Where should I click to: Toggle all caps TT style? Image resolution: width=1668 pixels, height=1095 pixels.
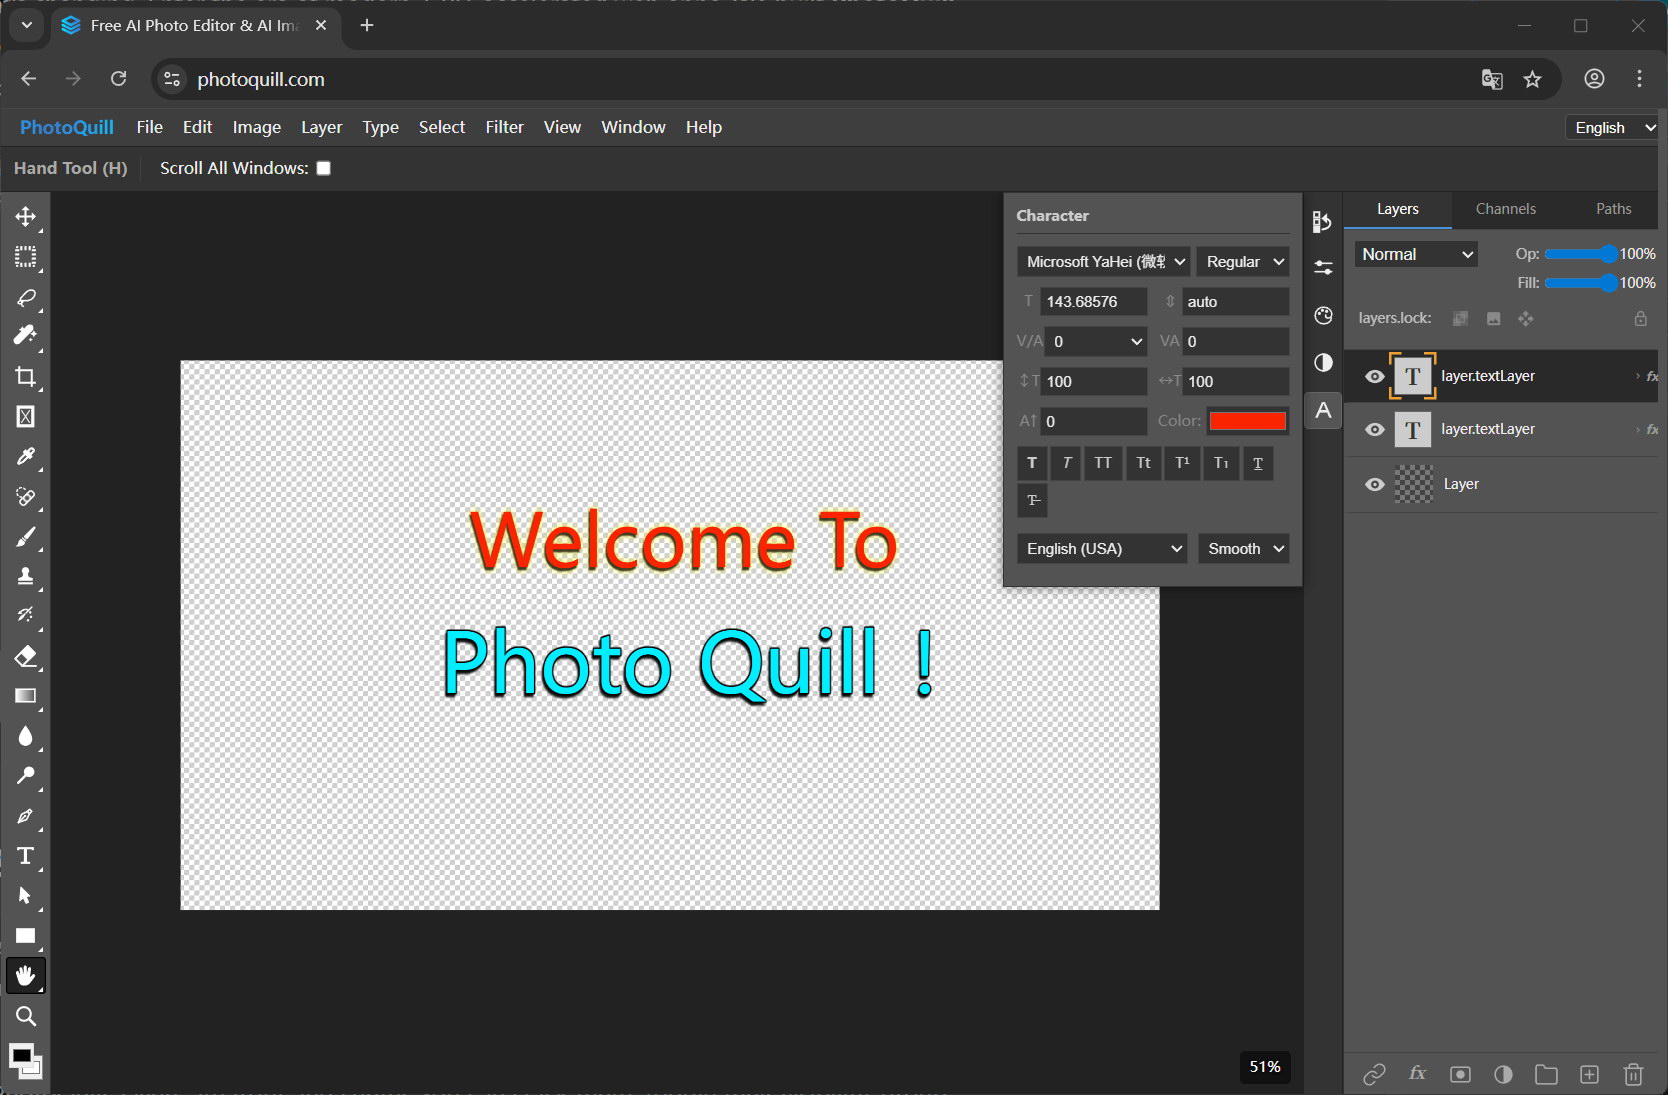tap(1103, 463)
